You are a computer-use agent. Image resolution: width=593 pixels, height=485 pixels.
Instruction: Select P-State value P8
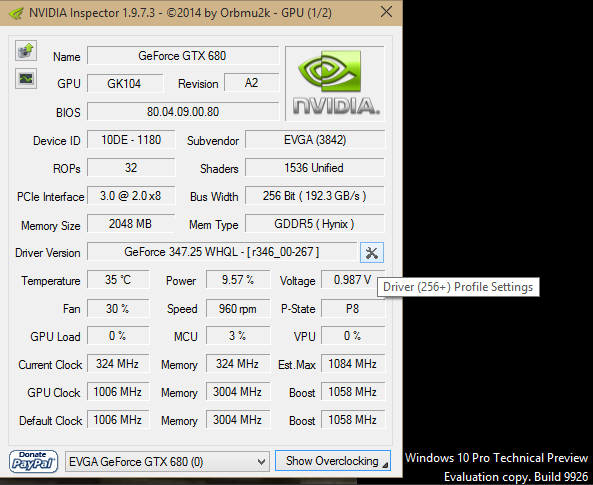tap(353, 308)
